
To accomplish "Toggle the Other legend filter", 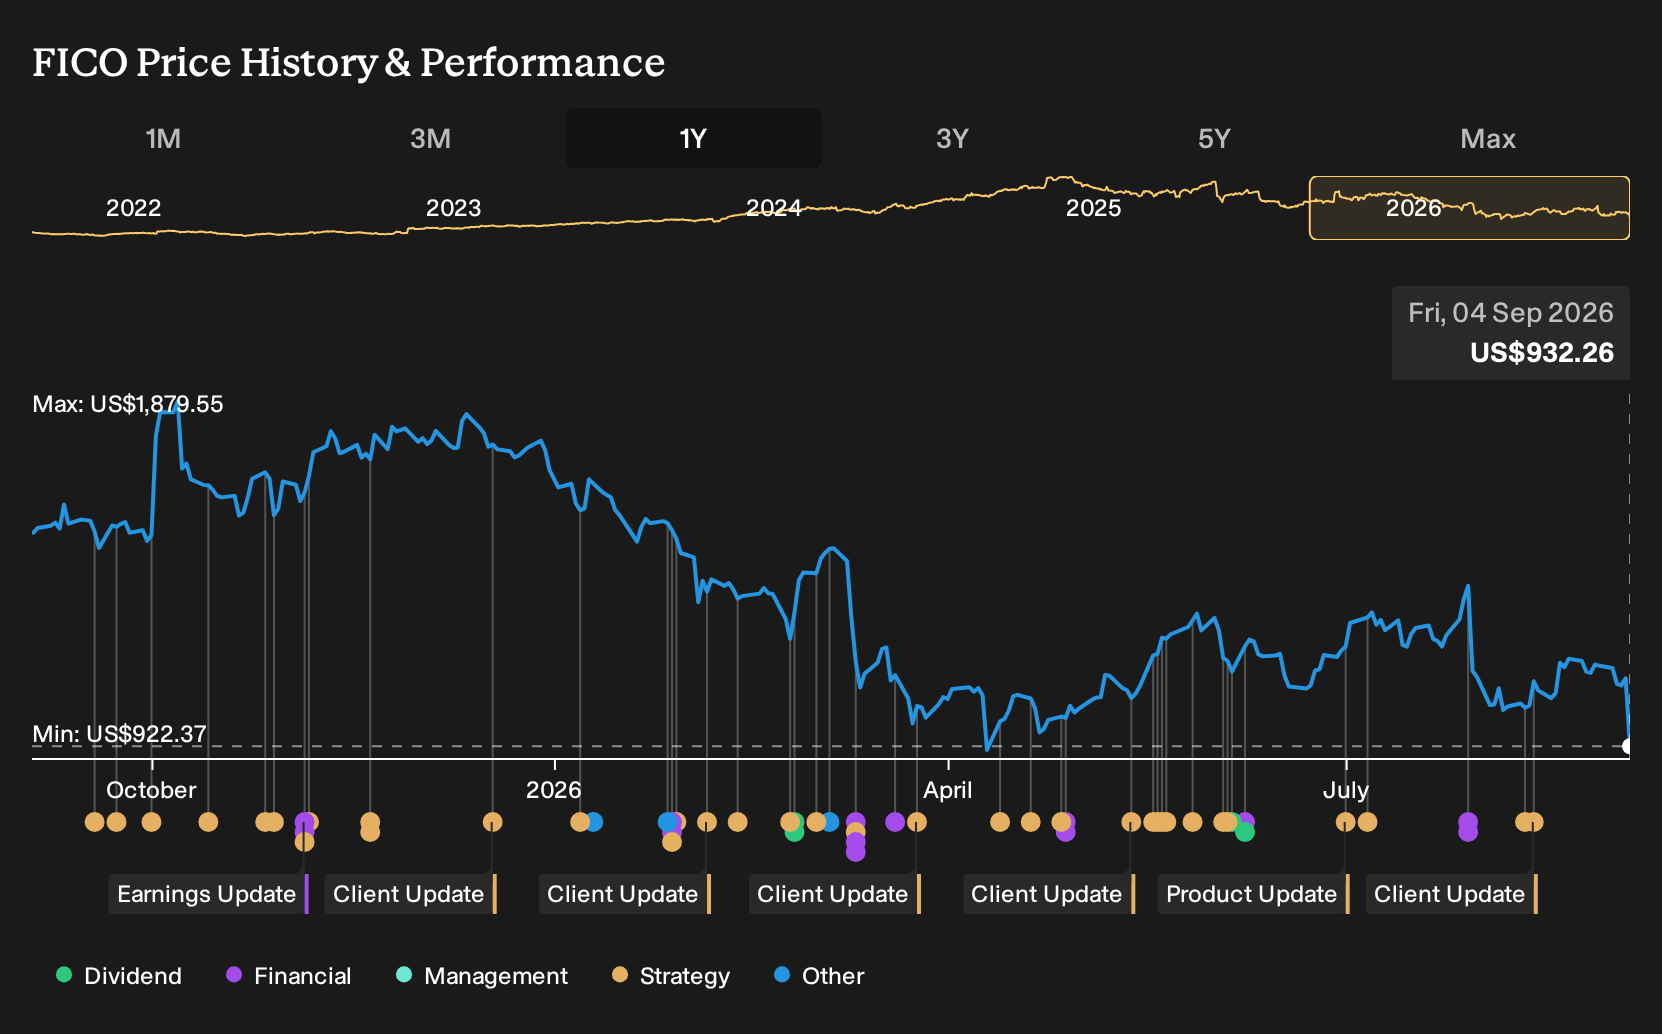I will click(819, 976).
